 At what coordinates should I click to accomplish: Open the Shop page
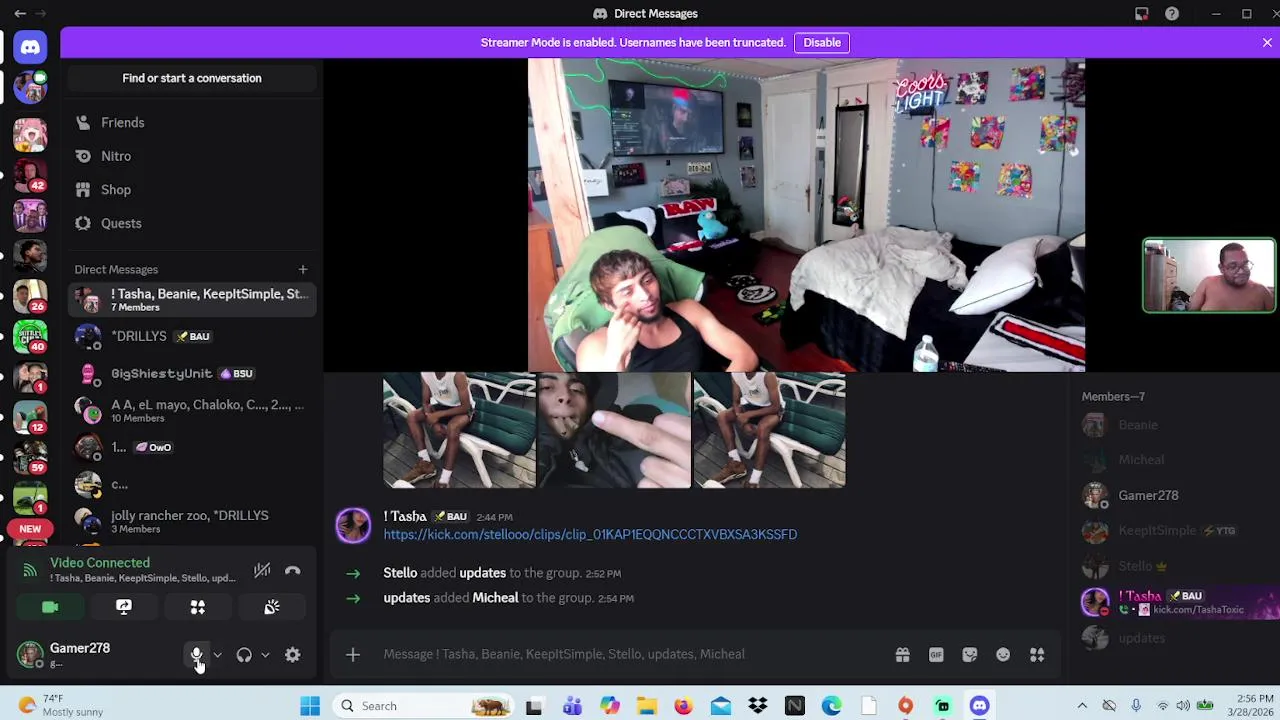192,190
